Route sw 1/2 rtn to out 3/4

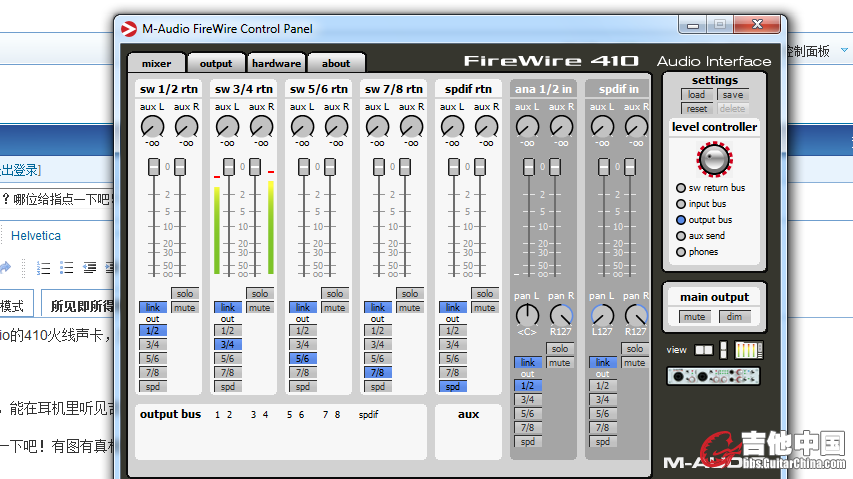tap(152, 345)
